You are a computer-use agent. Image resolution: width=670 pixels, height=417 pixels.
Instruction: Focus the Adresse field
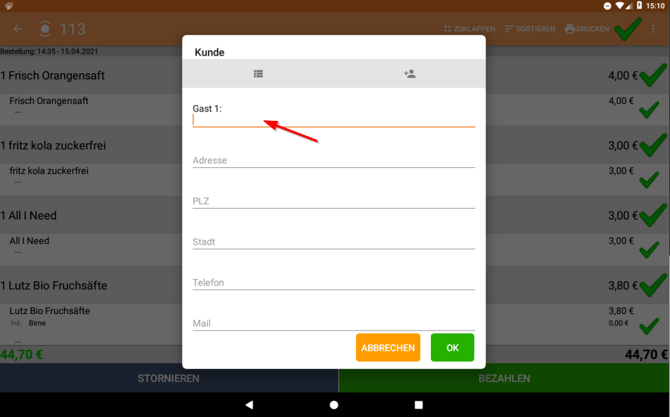coord(334,160)
